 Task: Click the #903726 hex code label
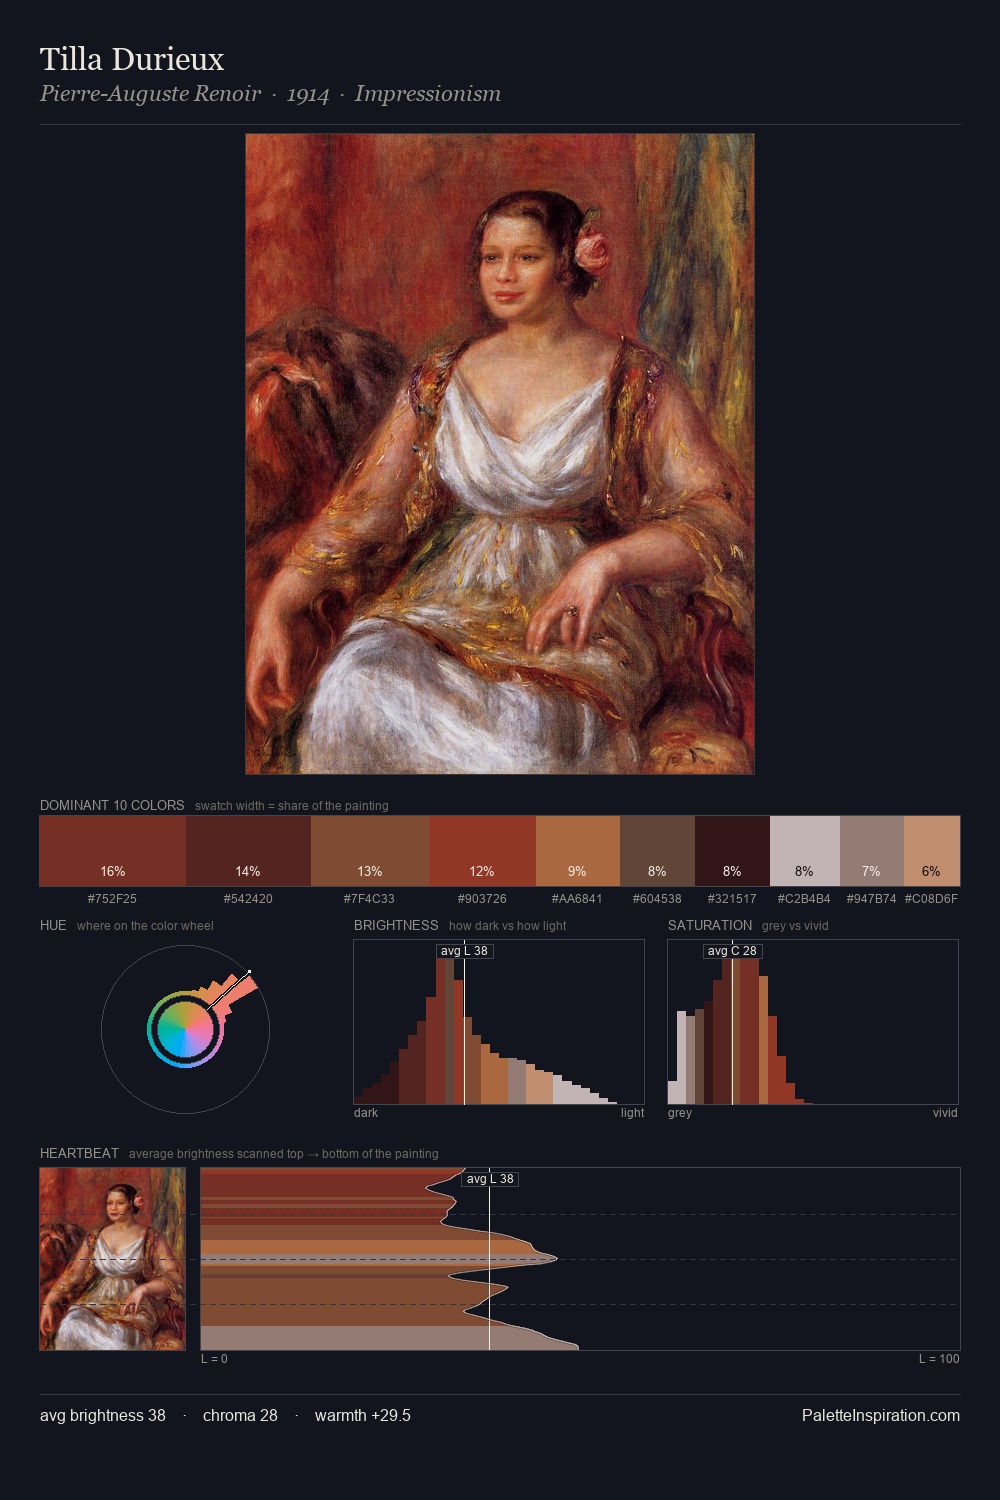[x=482, y=899]
